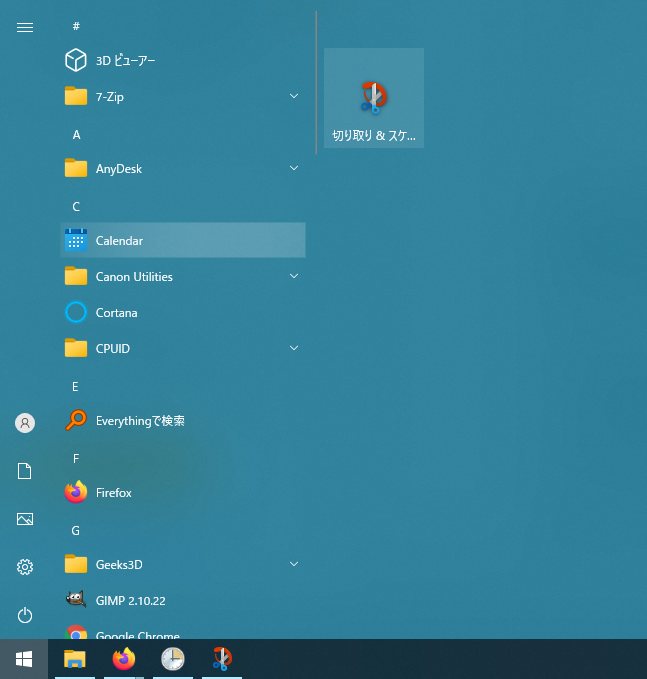Open the hamburger menu at top left
Screen dimensions: 647x679
coord(25,28)
